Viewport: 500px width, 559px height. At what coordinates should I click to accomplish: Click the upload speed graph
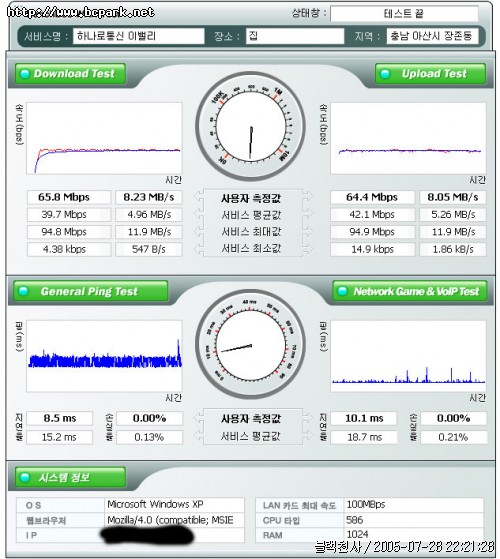click(x=408, y=138)
